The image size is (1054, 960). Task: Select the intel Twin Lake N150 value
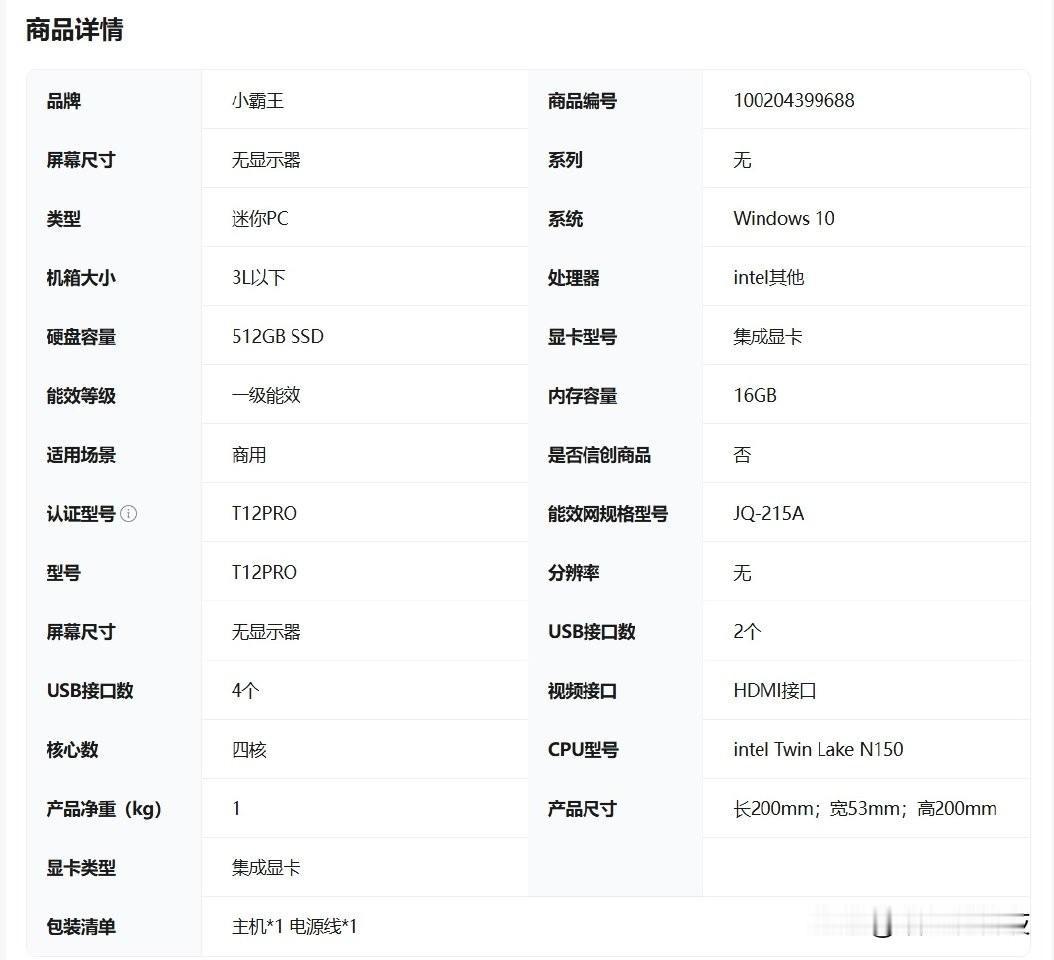point(818,750)
